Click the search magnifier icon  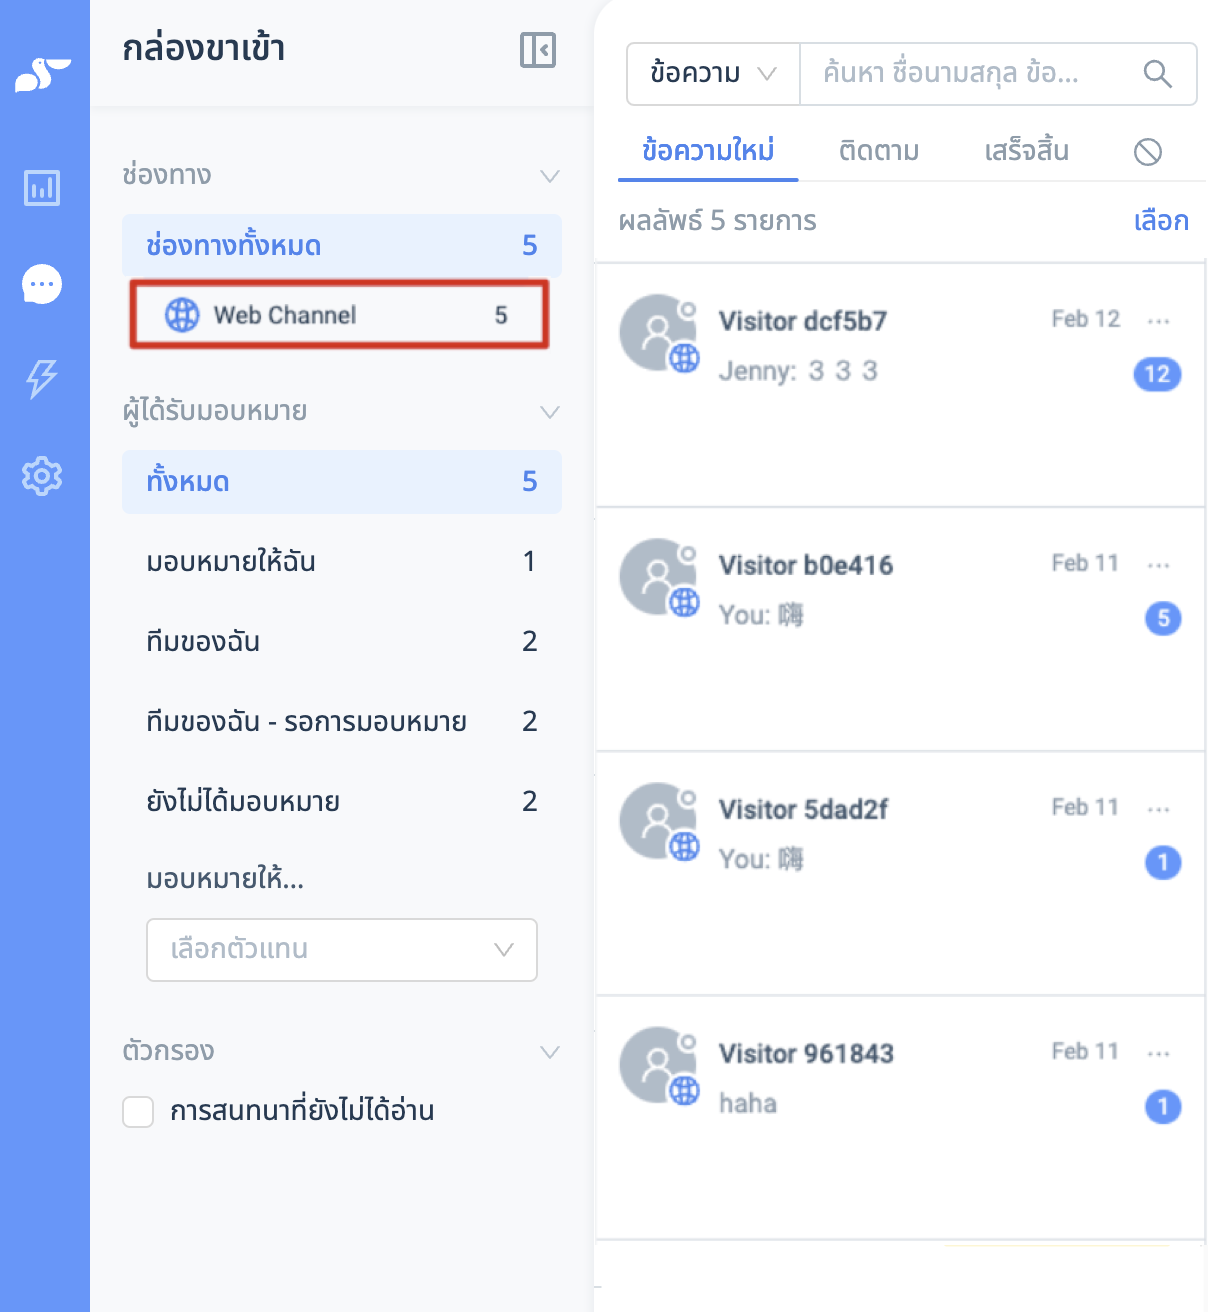point(1157,74)
